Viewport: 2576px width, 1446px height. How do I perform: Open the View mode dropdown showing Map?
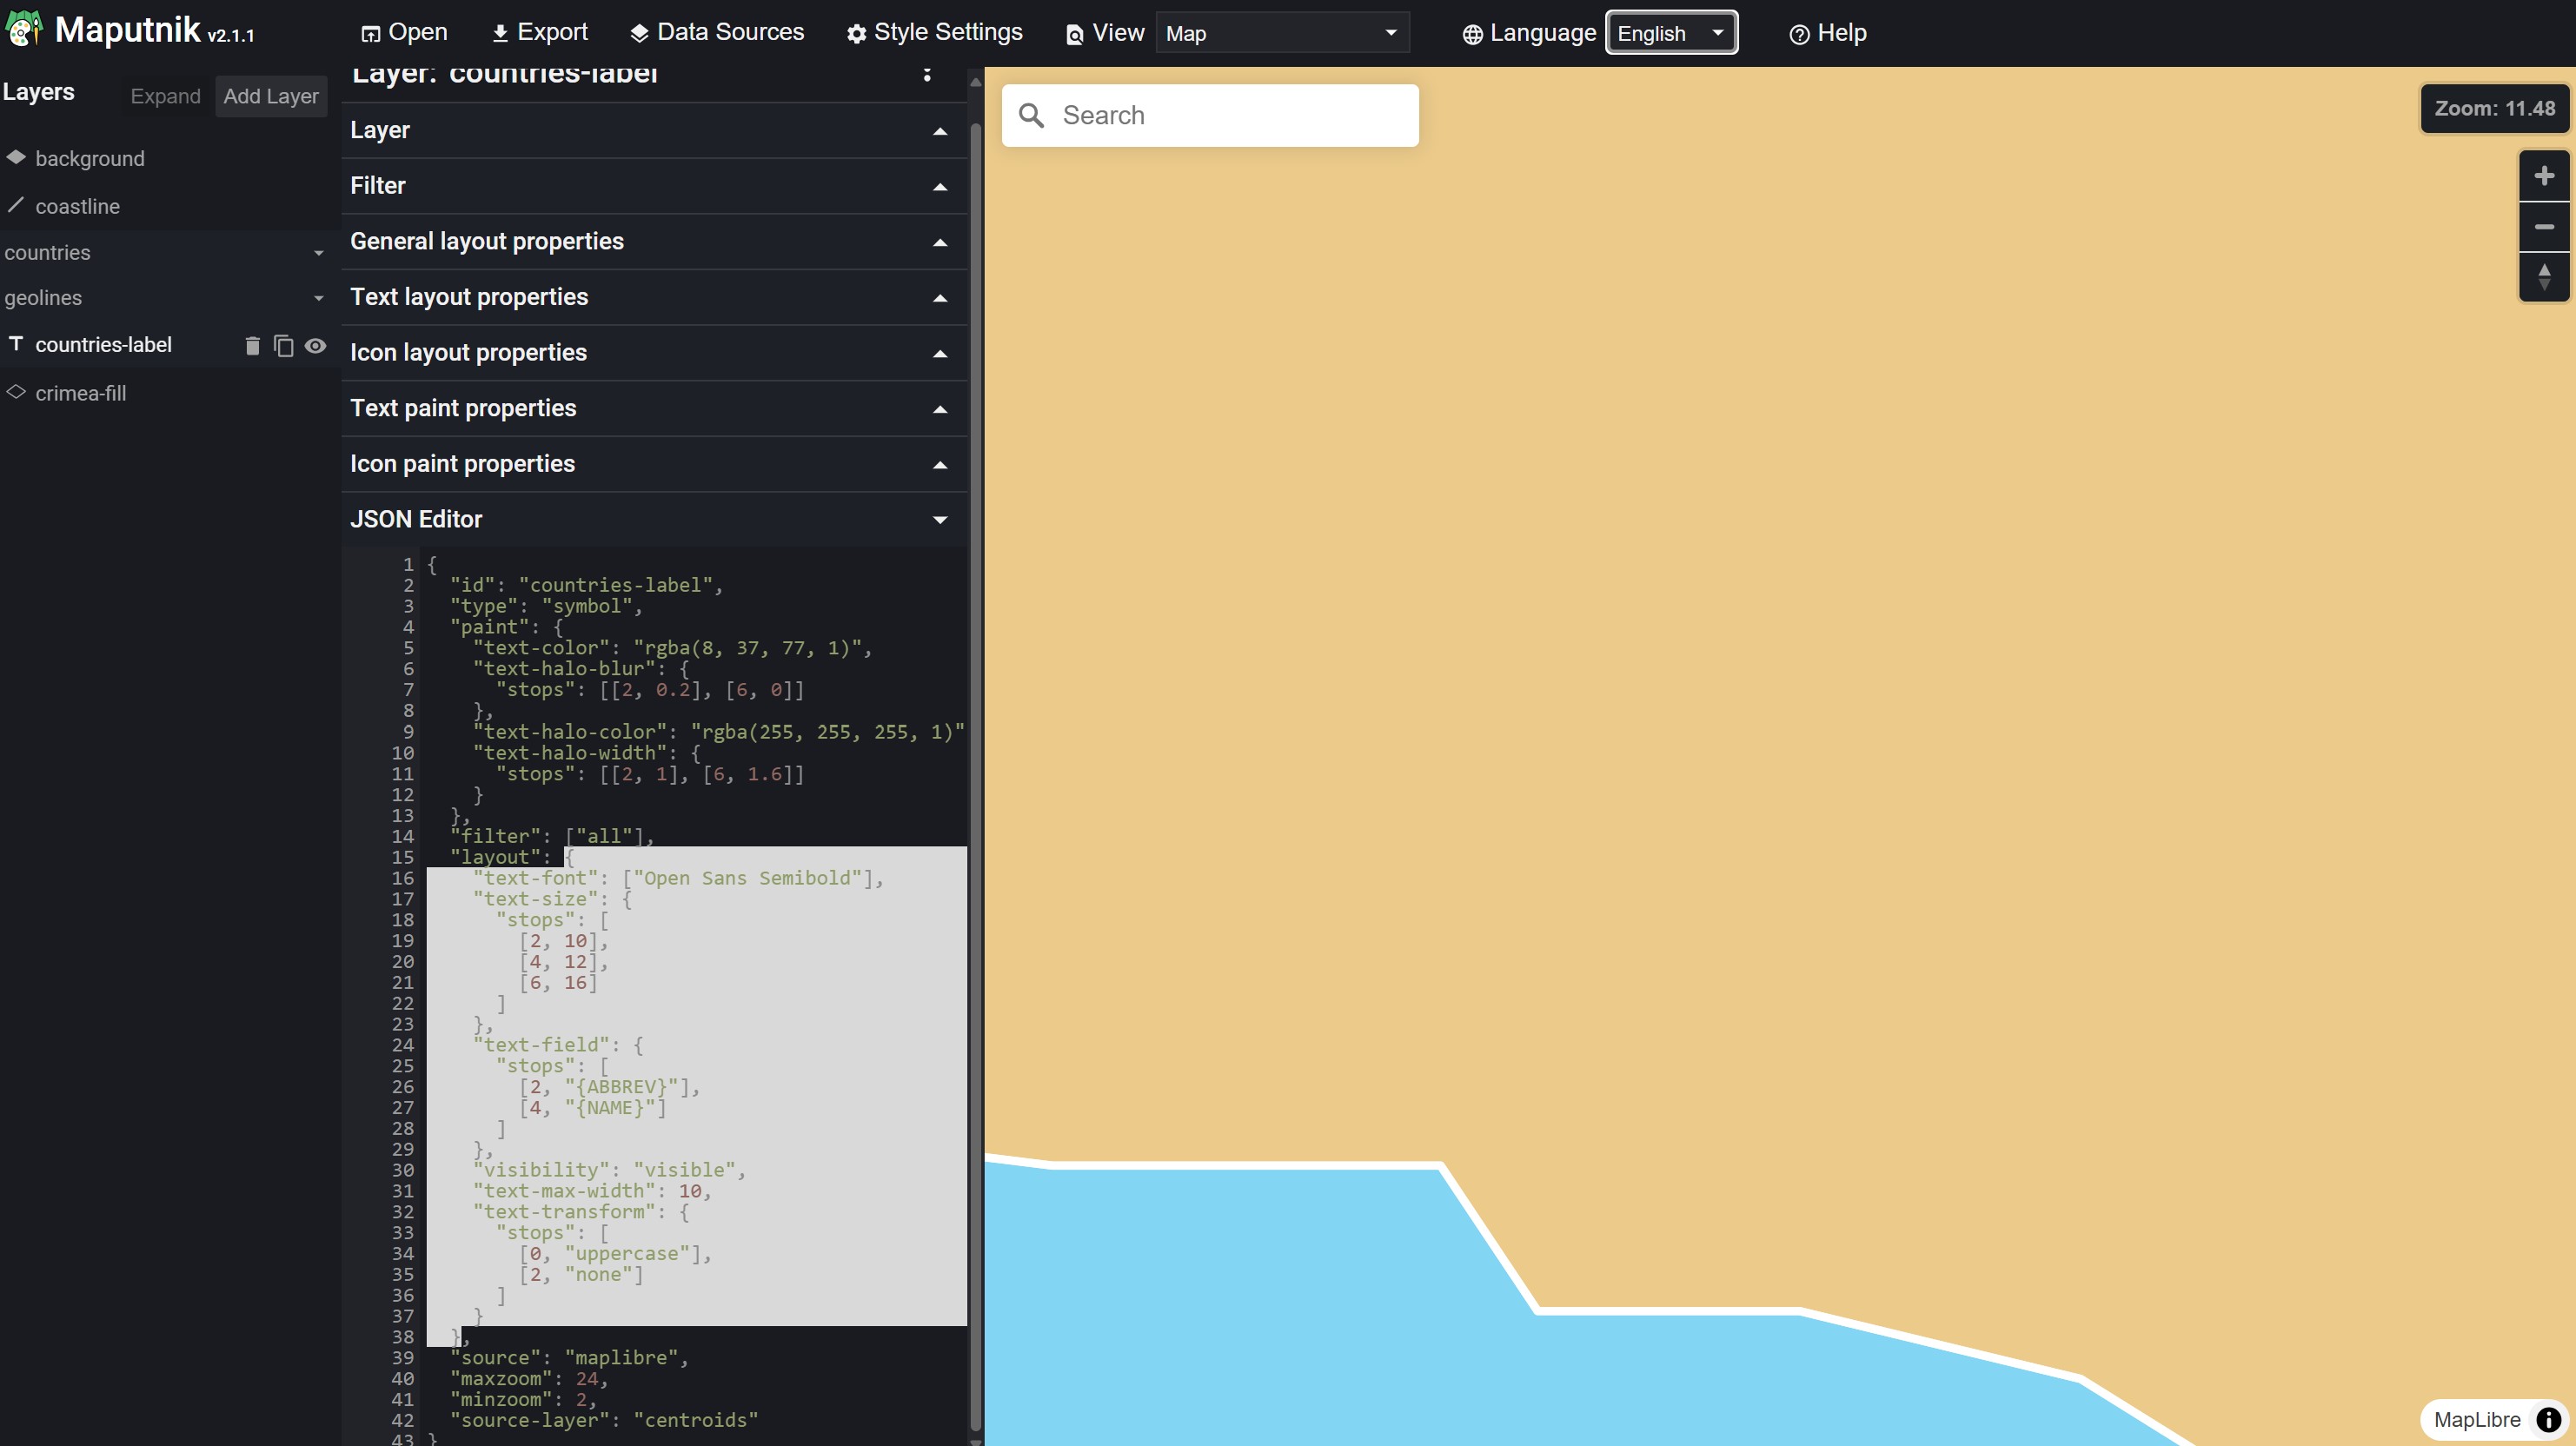[x=1281, y=33]
